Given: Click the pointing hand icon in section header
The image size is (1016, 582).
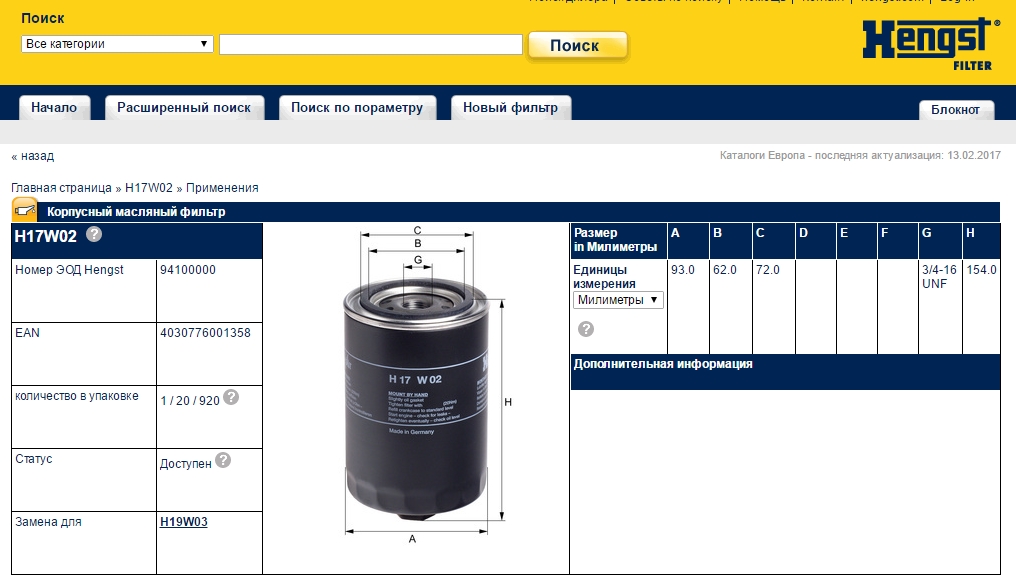Looking at the screenshot, I should 25,211.
